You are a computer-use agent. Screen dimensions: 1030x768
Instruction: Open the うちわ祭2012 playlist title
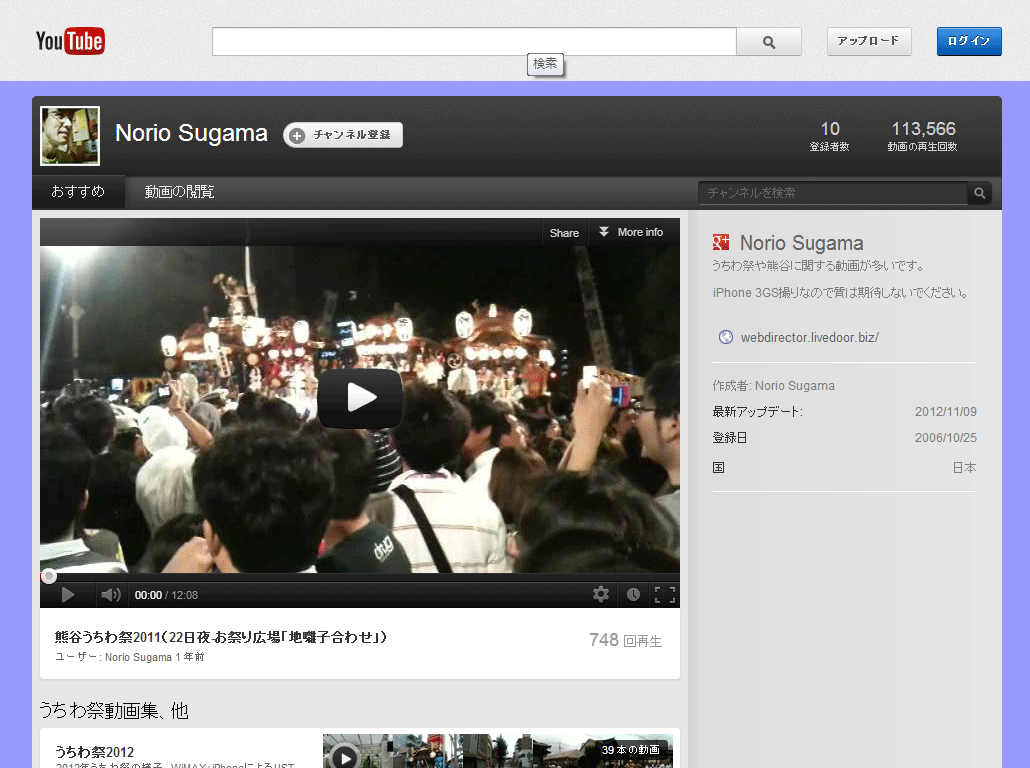pyautogui.click(x=95, y=752)
